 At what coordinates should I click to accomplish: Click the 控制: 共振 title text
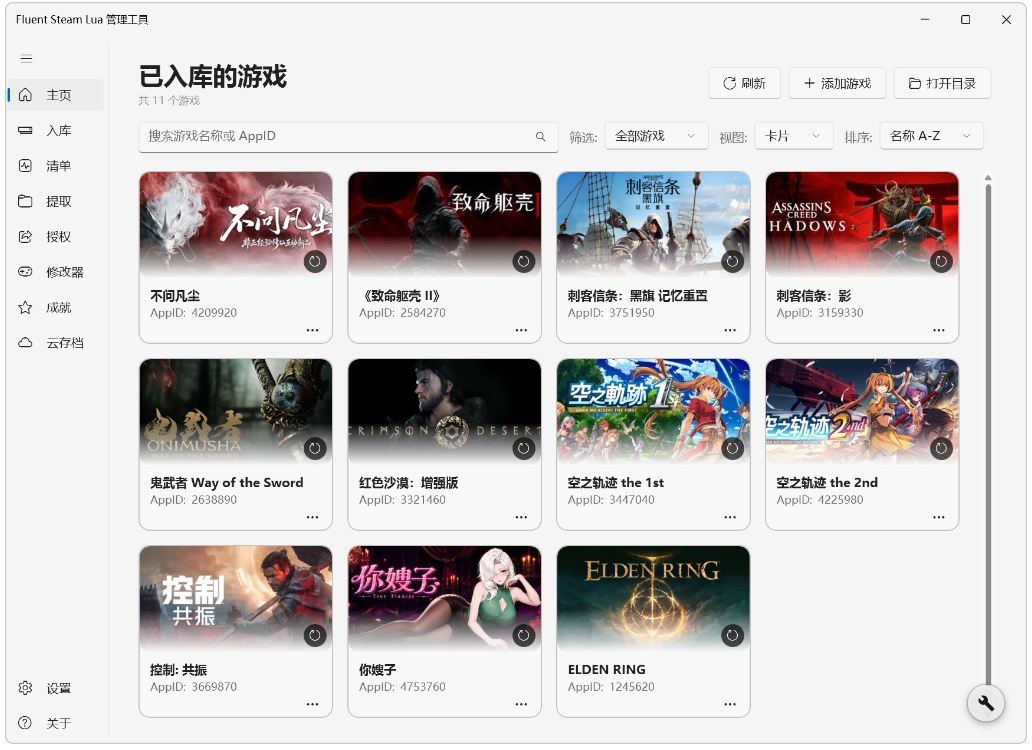click(178, 670)
